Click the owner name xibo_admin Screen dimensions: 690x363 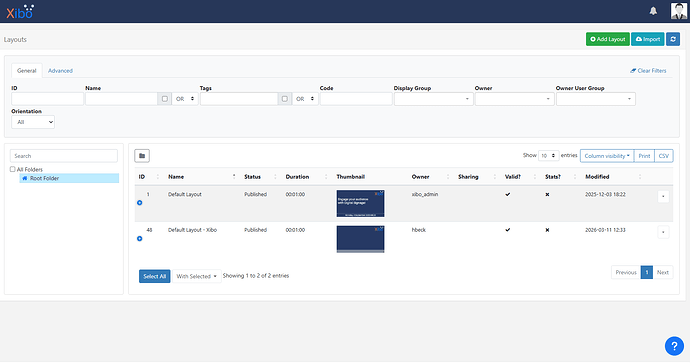425,194
